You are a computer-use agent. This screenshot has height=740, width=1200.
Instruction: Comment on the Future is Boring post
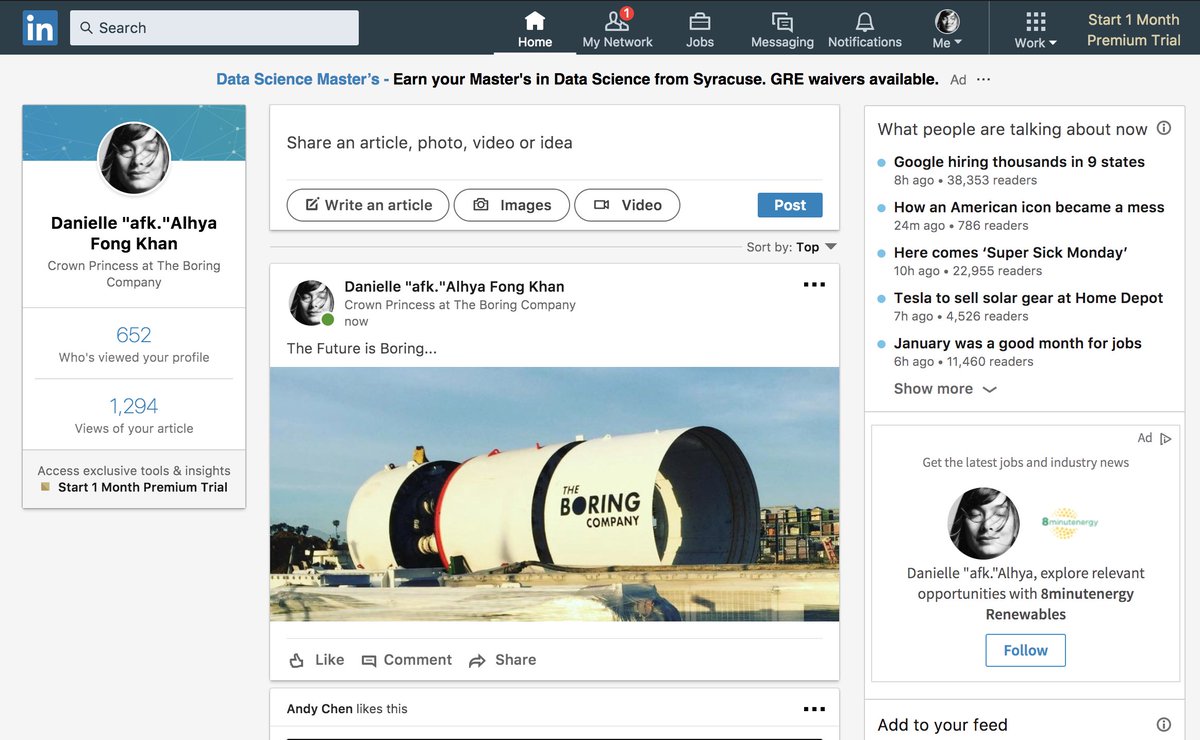[407, 660]
